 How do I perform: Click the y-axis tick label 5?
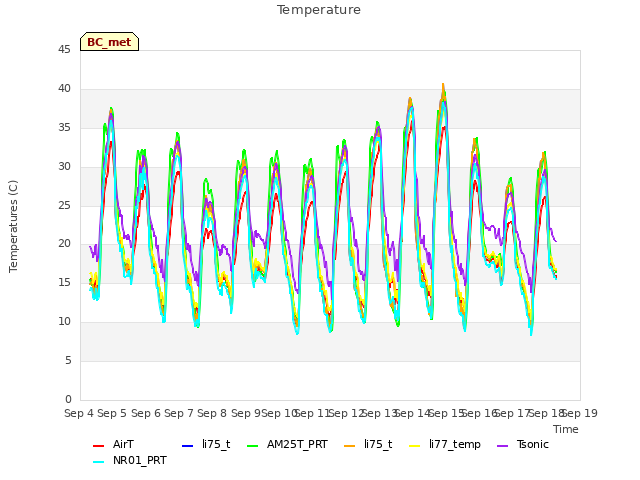[68, 360]
